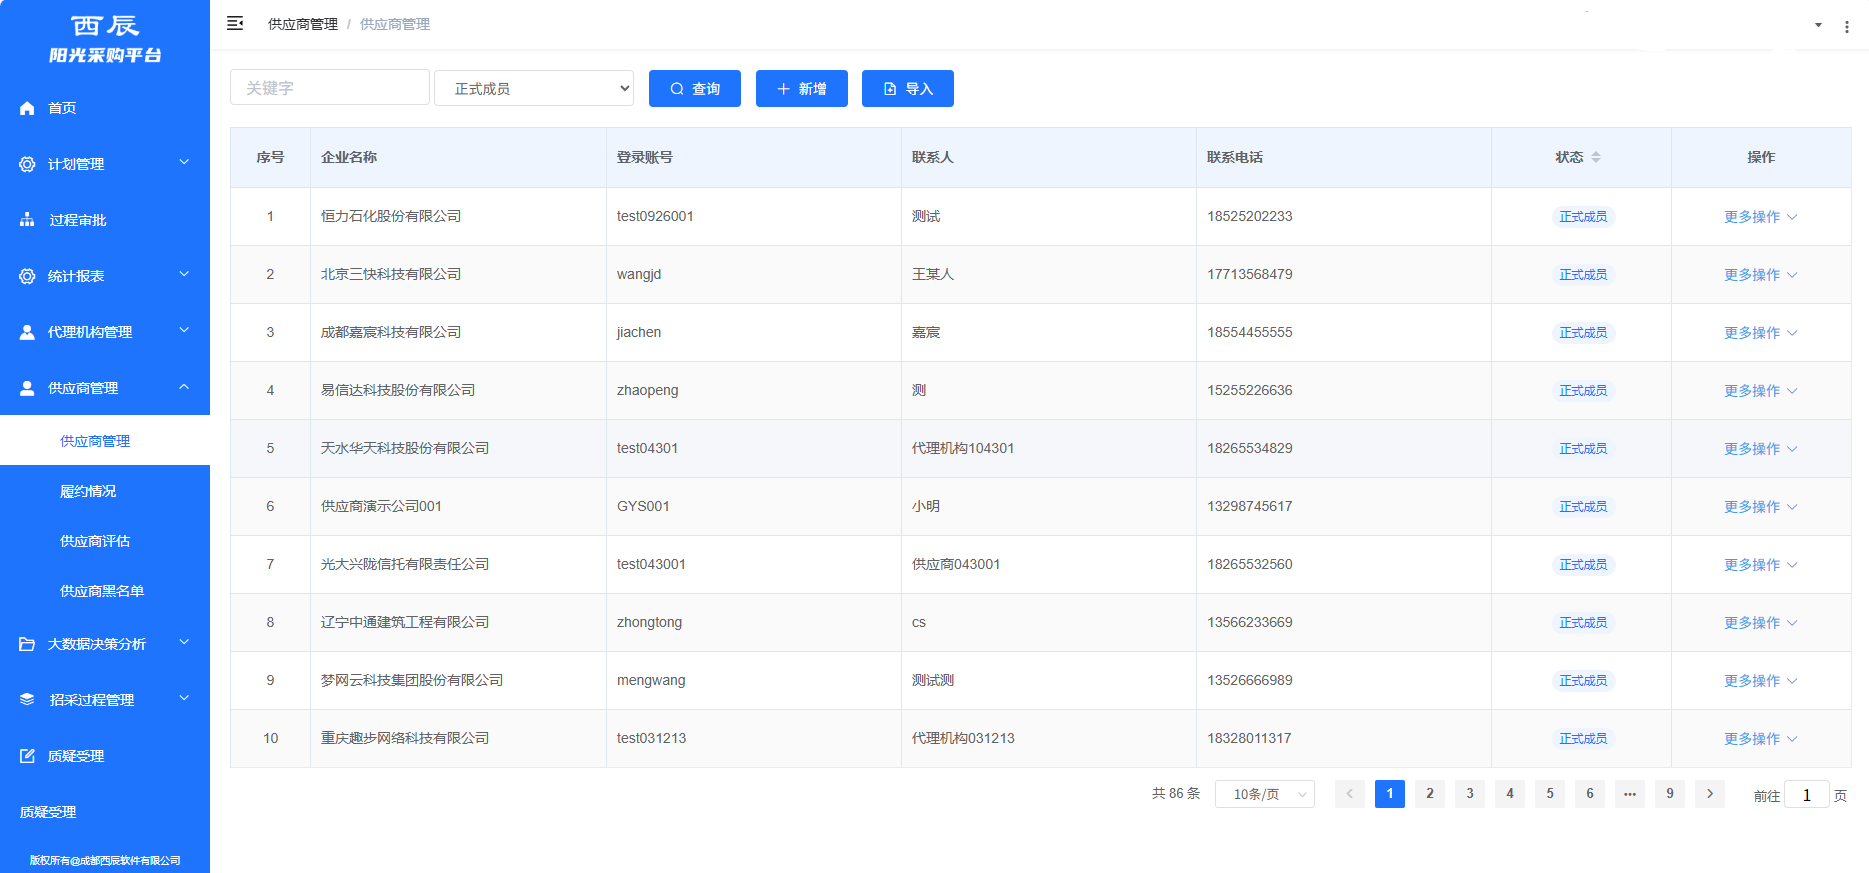This screenshot has height=873, width=1869.
Task: Click the next page arrow in pagination
Action: click(1709, 794)
